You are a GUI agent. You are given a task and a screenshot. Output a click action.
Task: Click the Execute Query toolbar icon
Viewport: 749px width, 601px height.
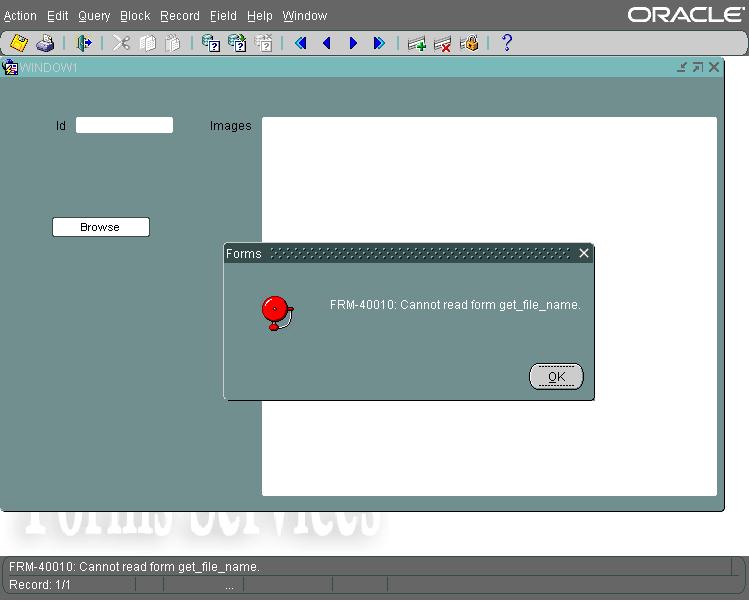pos(237,43)
